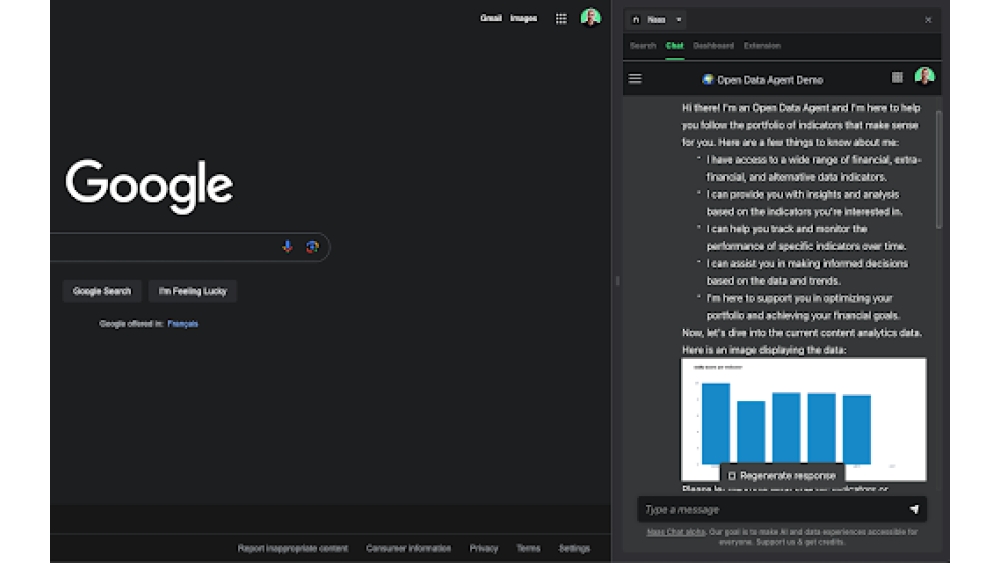Open the Extension tab
1000x563 pixels.
[x=761, y=46]
